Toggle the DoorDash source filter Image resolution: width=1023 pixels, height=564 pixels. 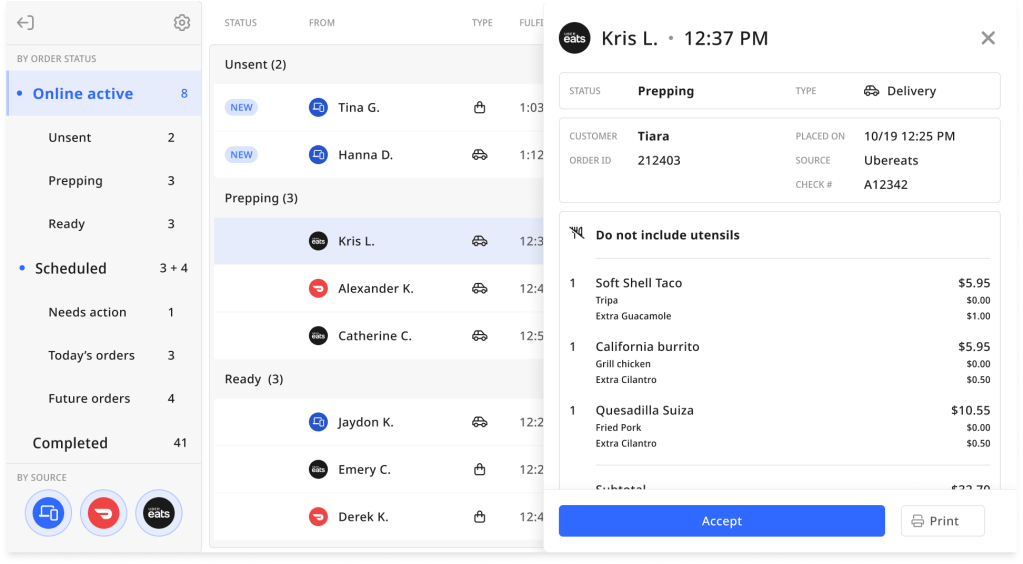103,514
